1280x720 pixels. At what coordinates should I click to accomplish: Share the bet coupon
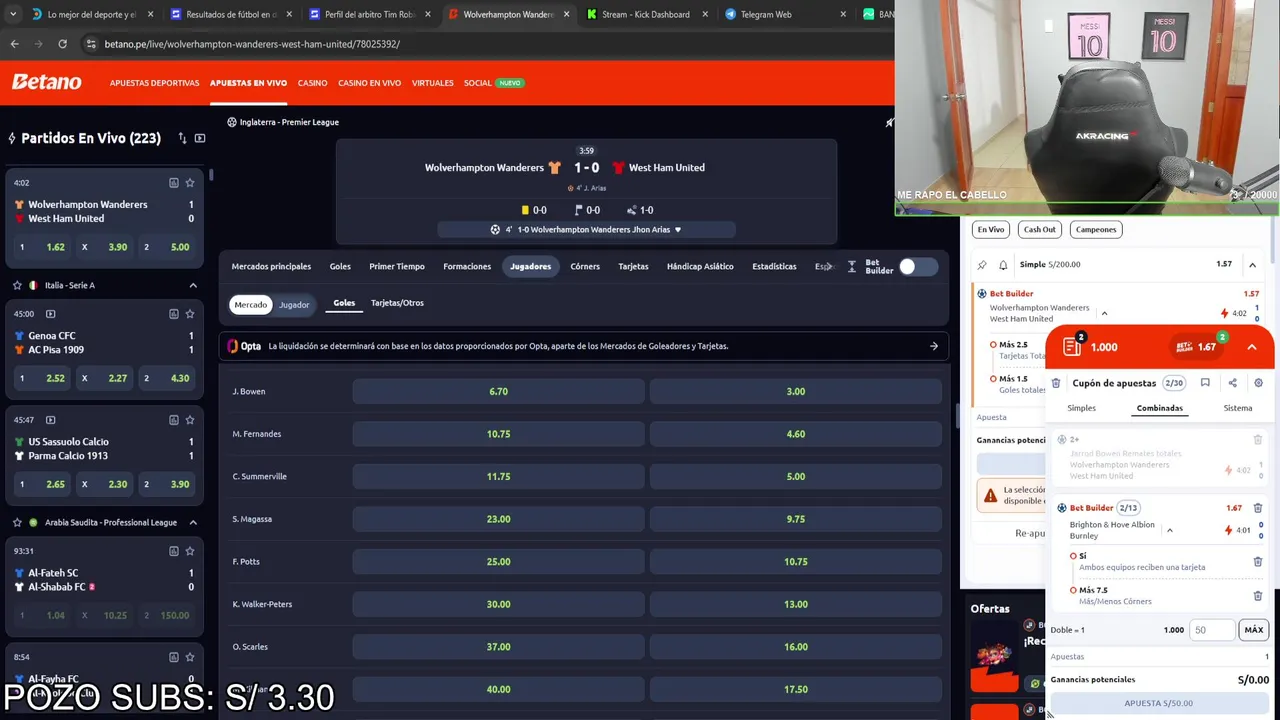pos(1232,383)
